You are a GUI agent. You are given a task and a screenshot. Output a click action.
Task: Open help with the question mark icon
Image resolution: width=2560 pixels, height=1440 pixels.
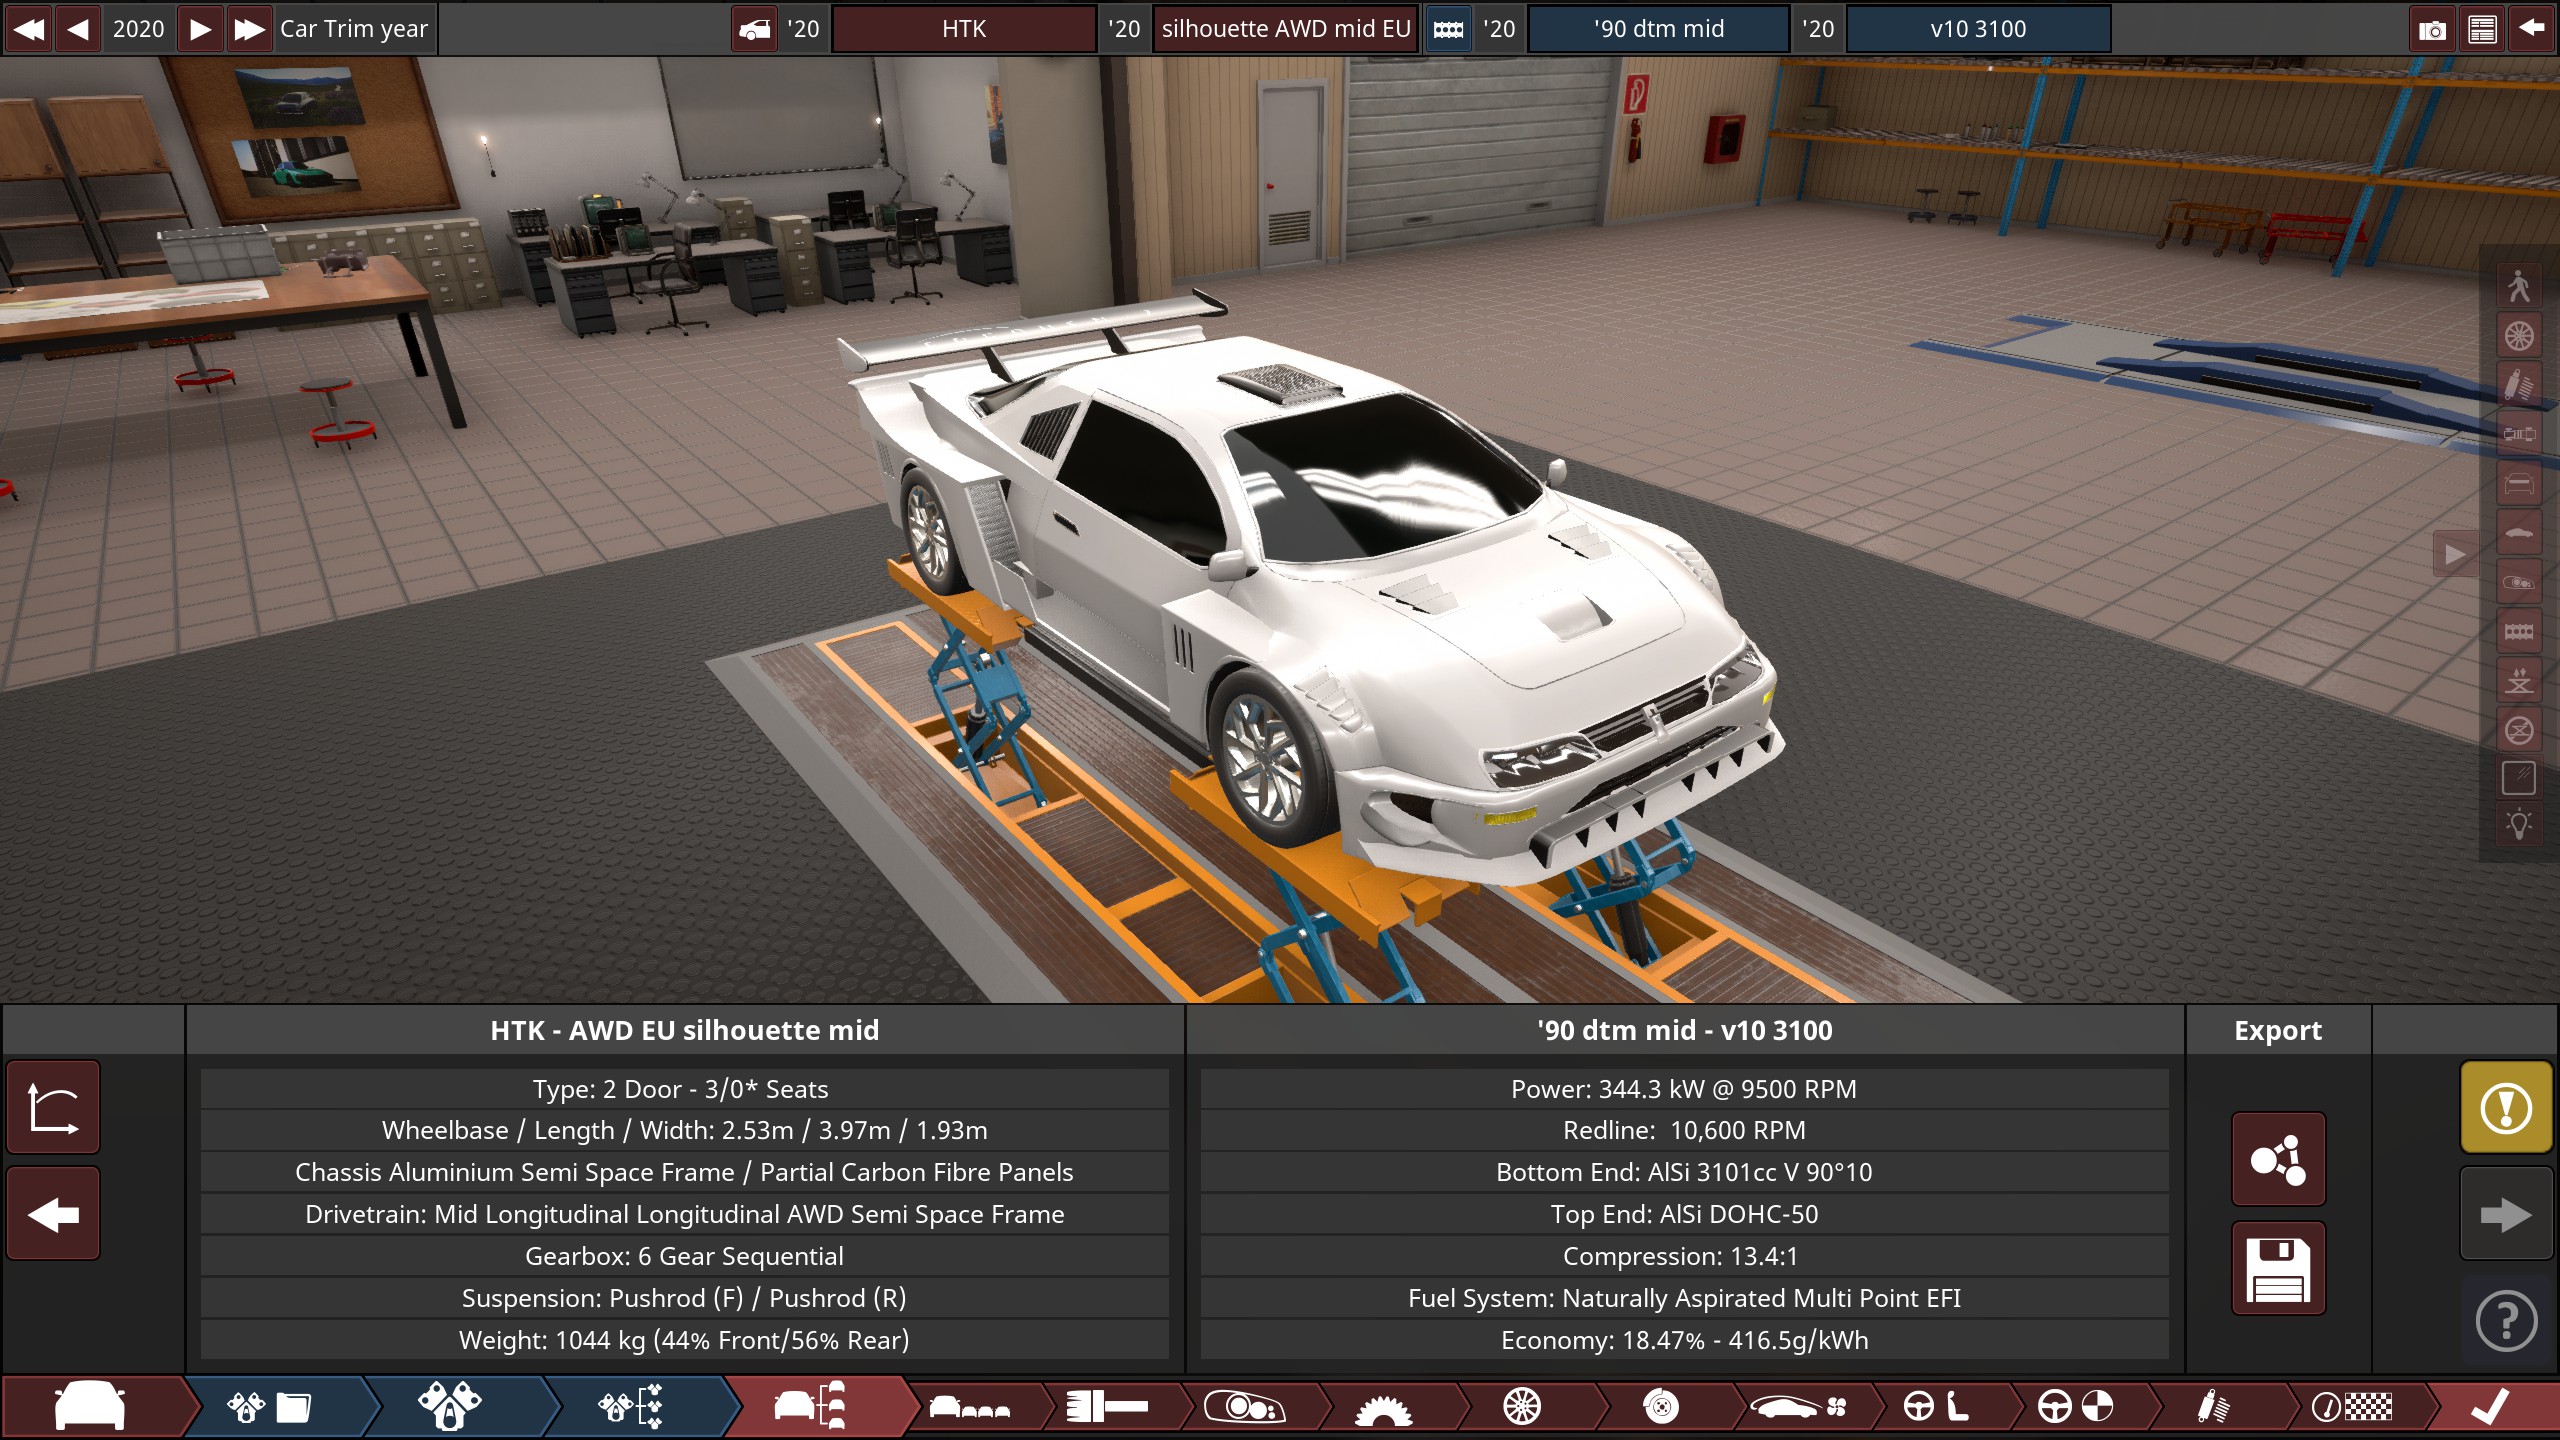2506,1320
